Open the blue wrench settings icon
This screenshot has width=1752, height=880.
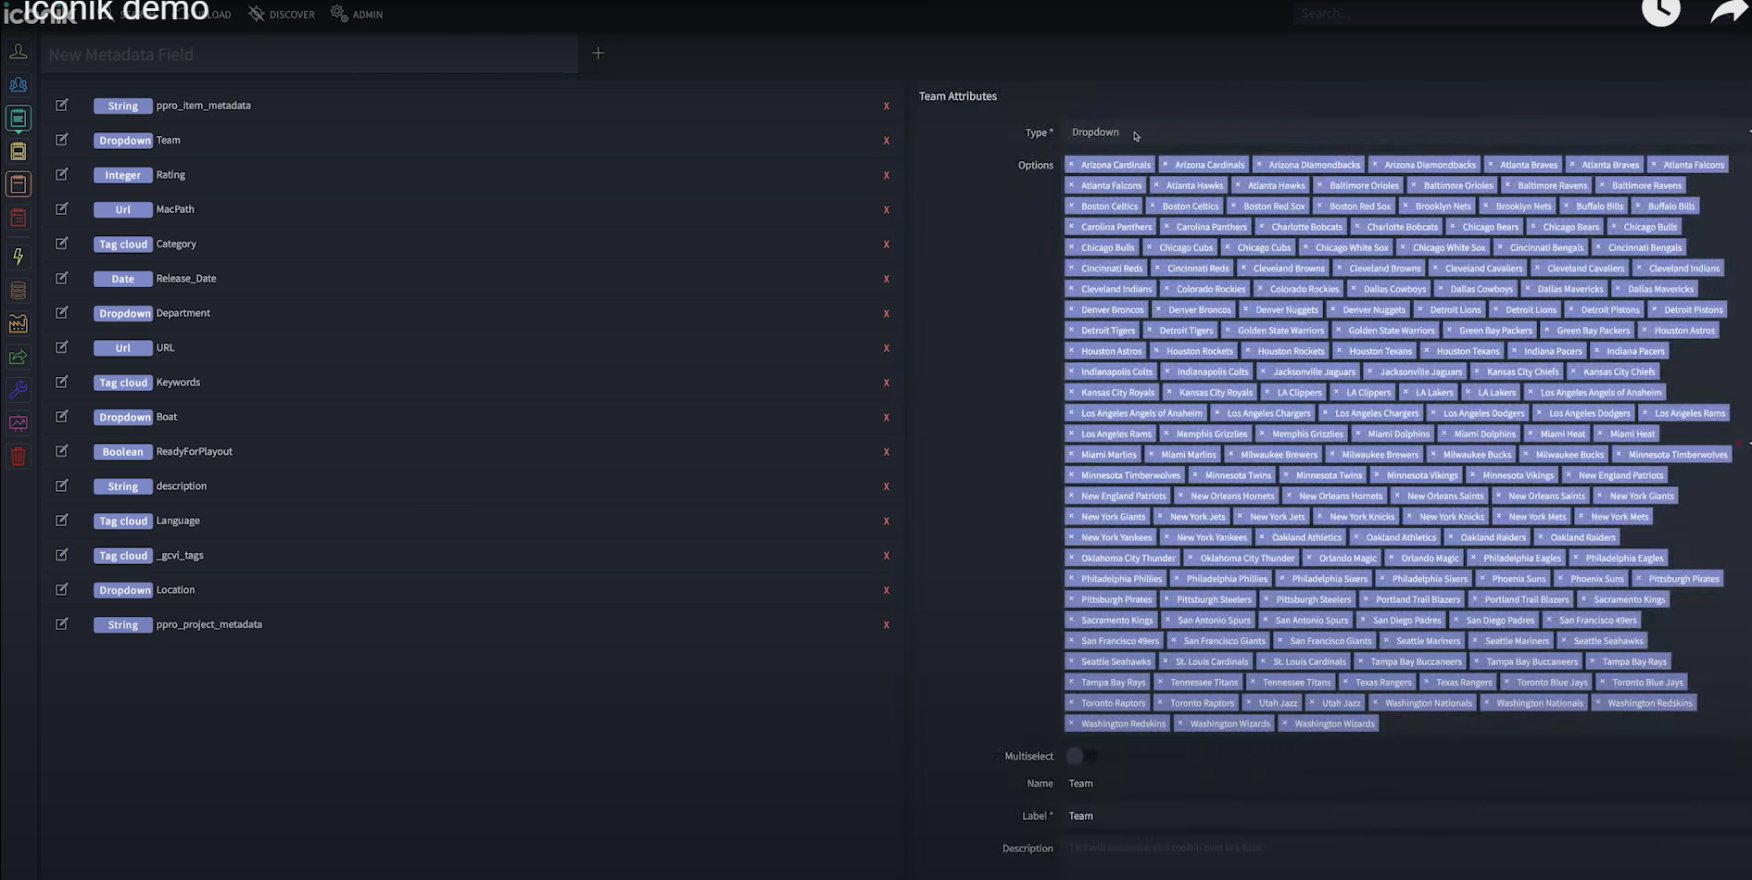pos(18,390)
